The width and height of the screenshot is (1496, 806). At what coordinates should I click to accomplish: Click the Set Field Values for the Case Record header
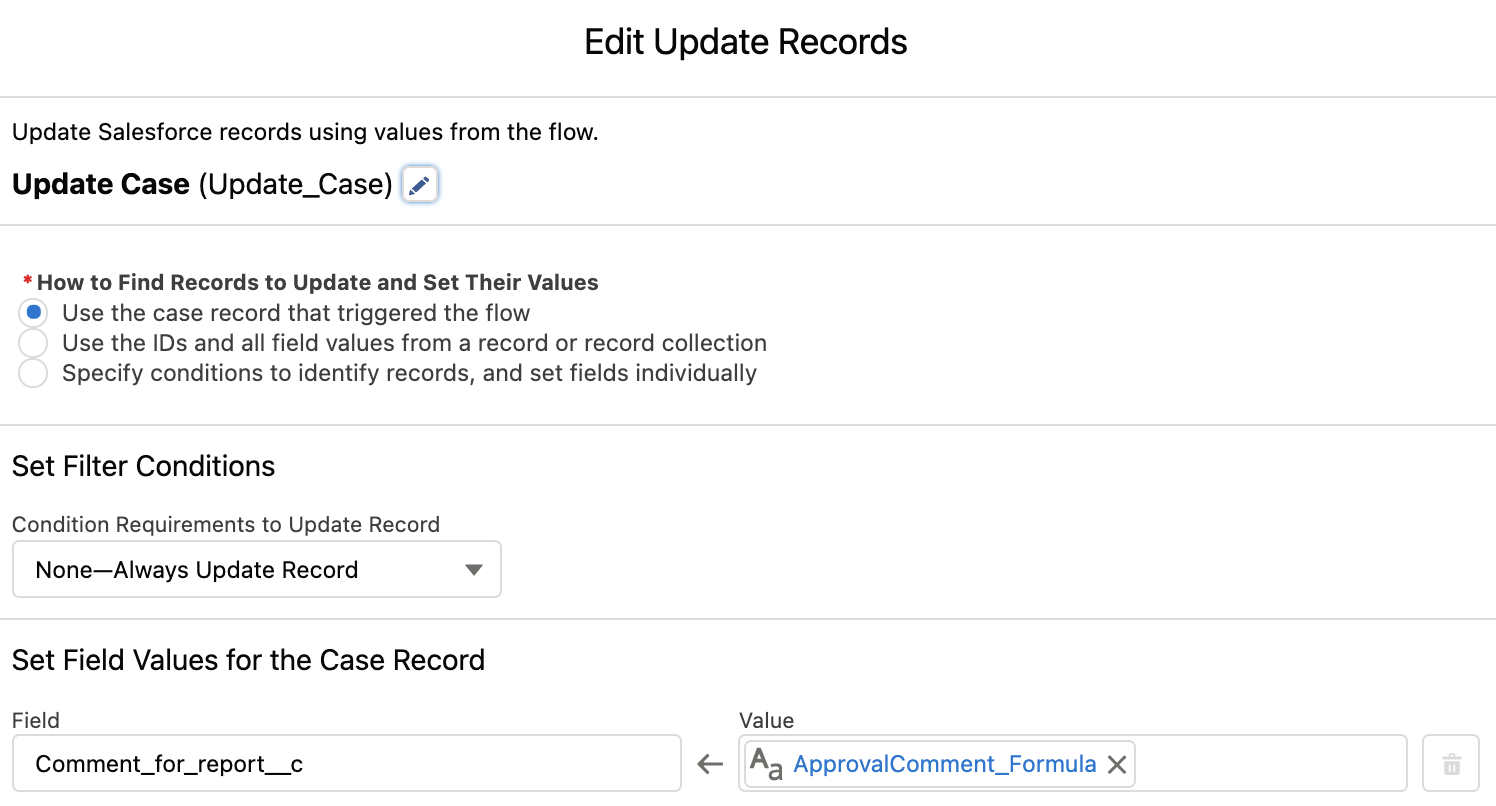(247, 660)
